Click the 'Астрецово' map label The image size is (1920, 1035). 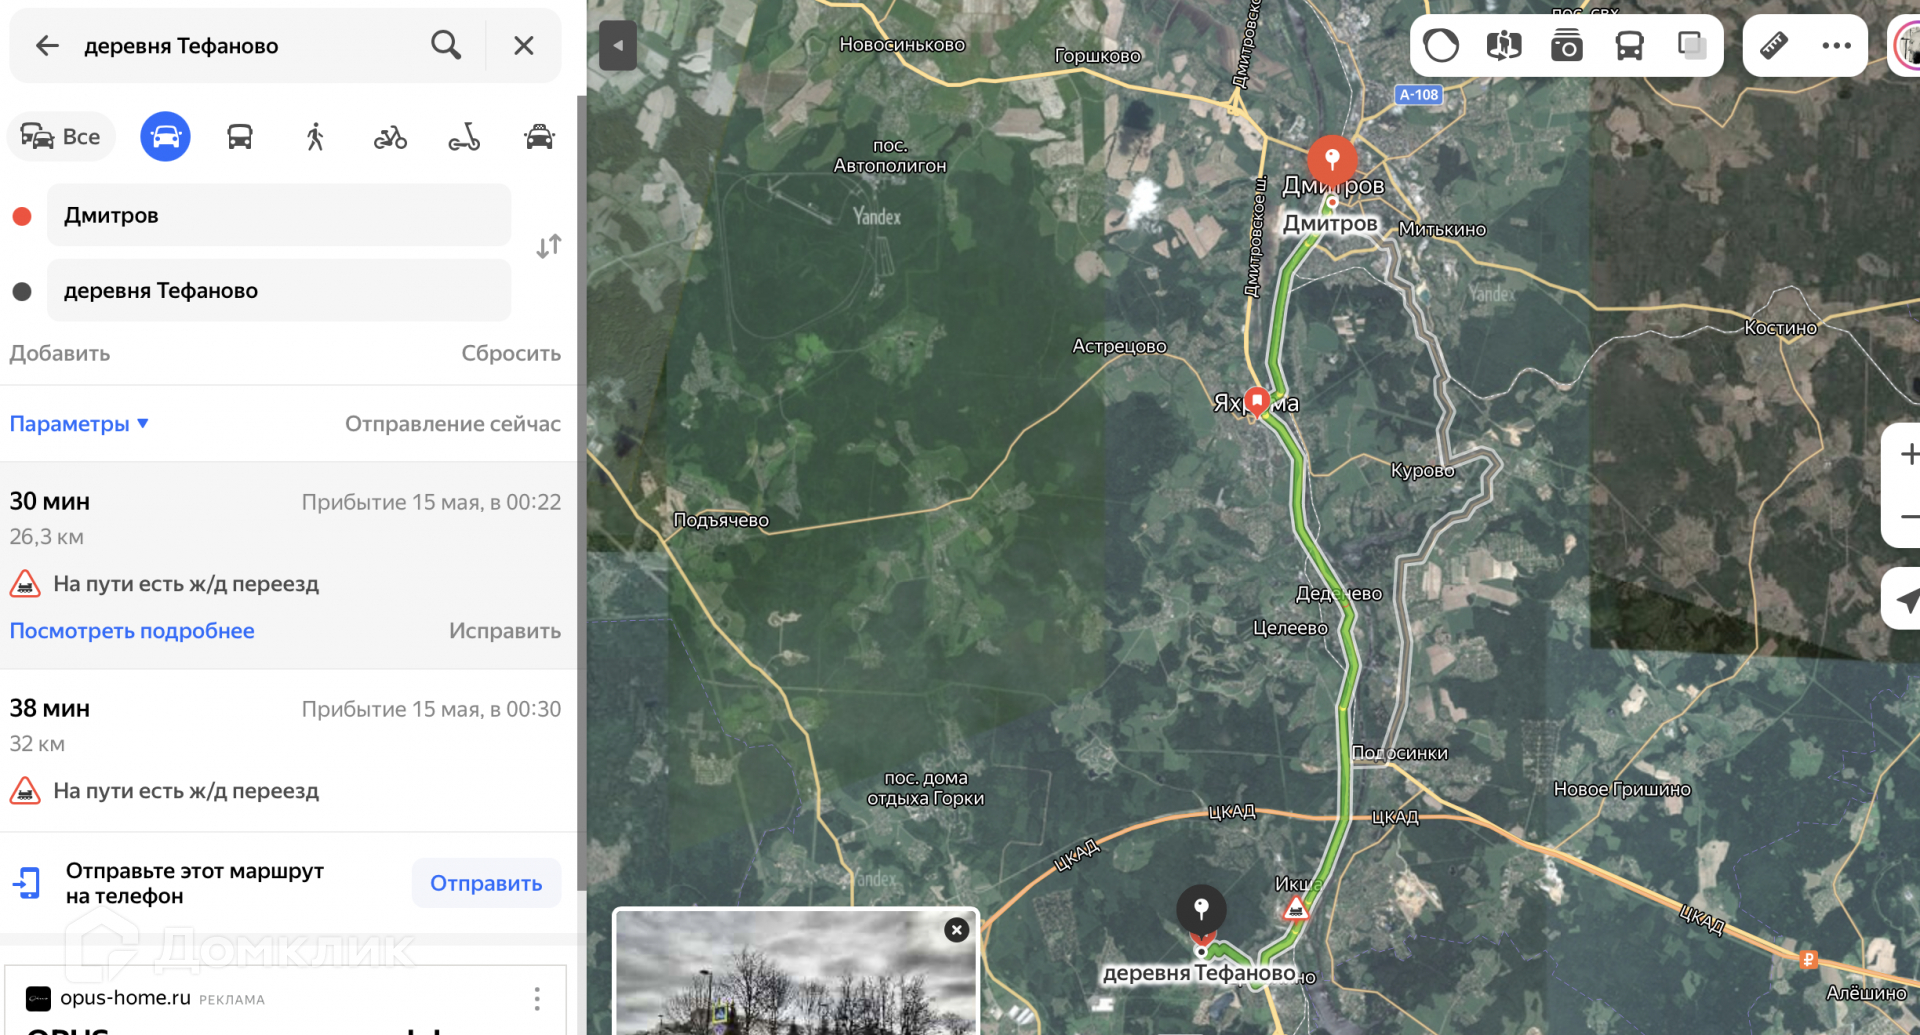pos(1119,347)
